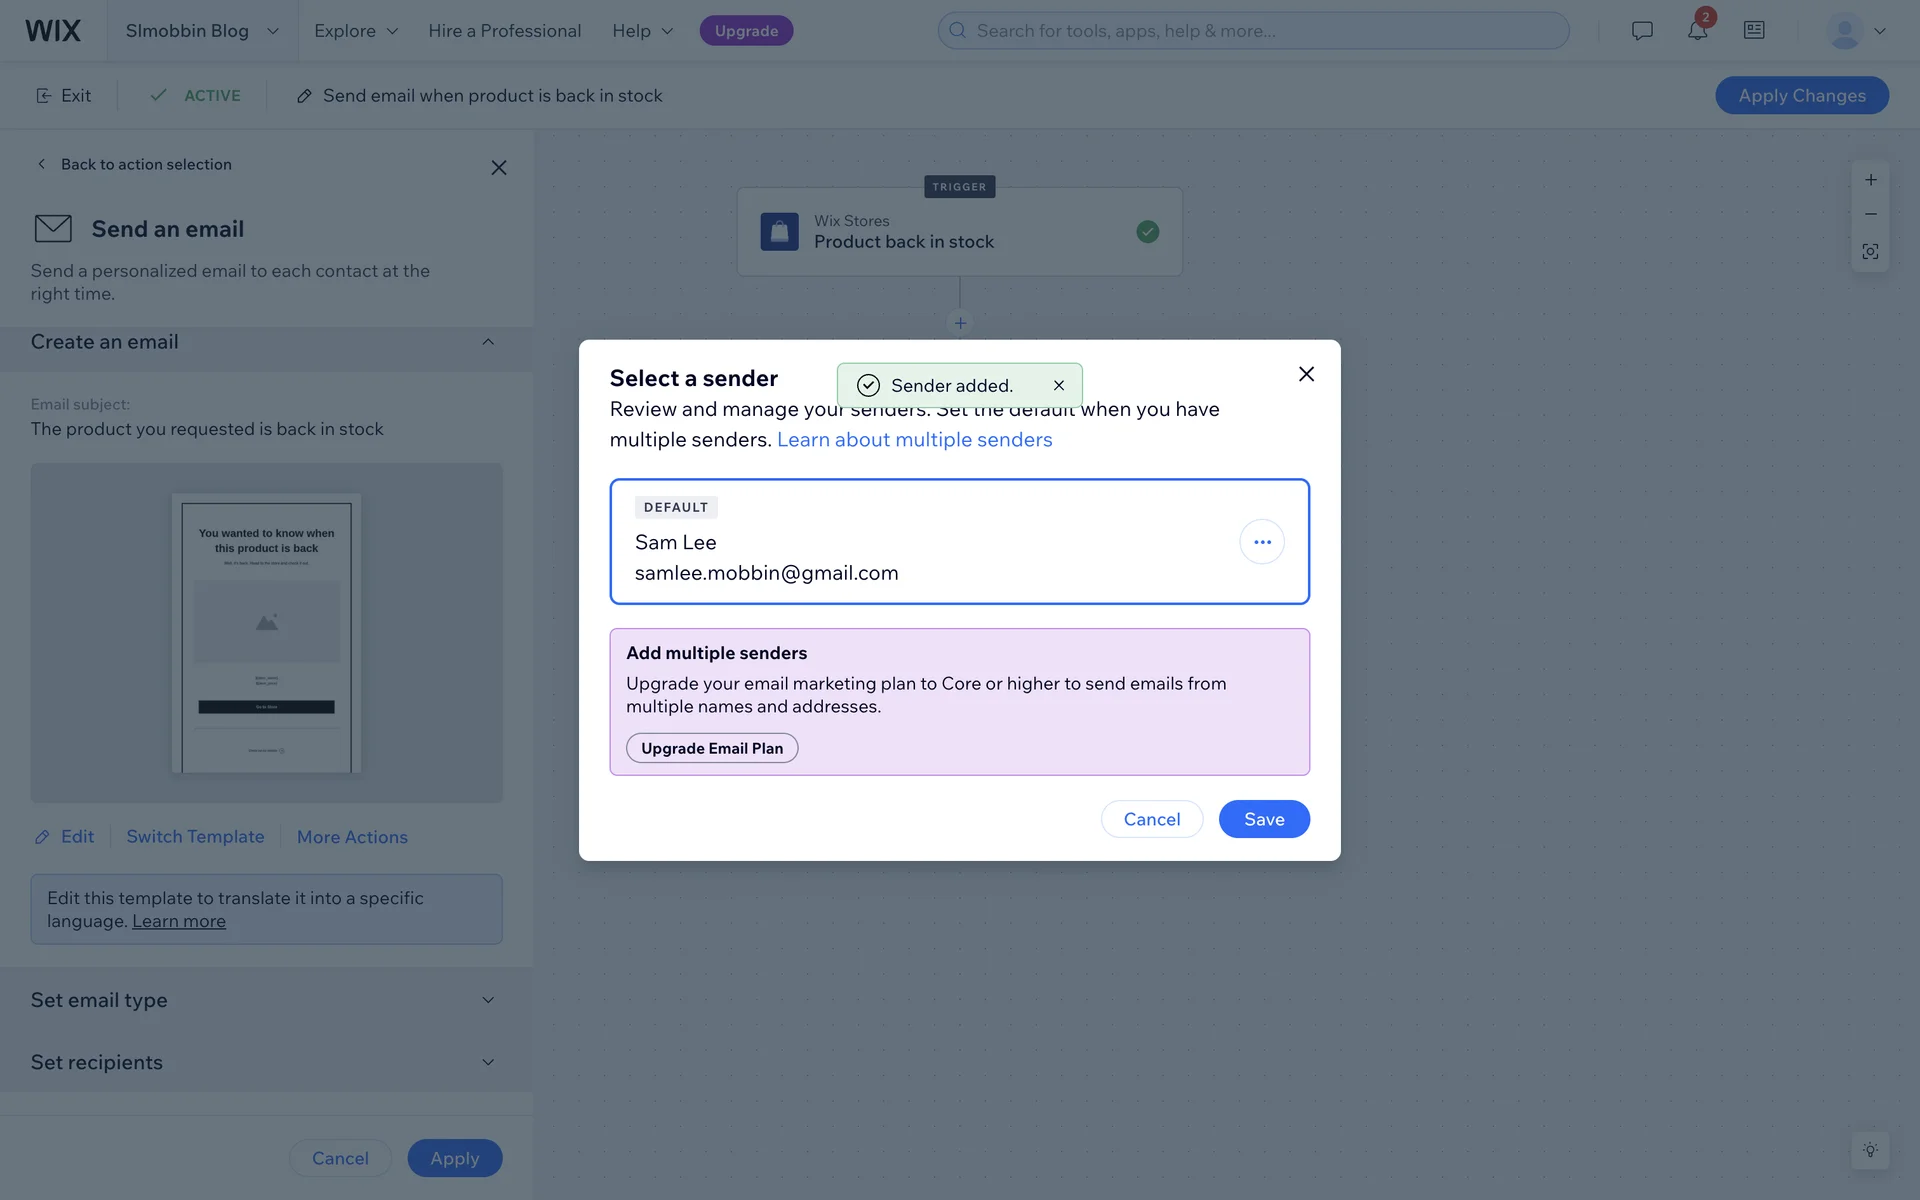Click the fit-to-screen canvas icon
This screenshot has height=1200, width=1920.
(1870, 252)
